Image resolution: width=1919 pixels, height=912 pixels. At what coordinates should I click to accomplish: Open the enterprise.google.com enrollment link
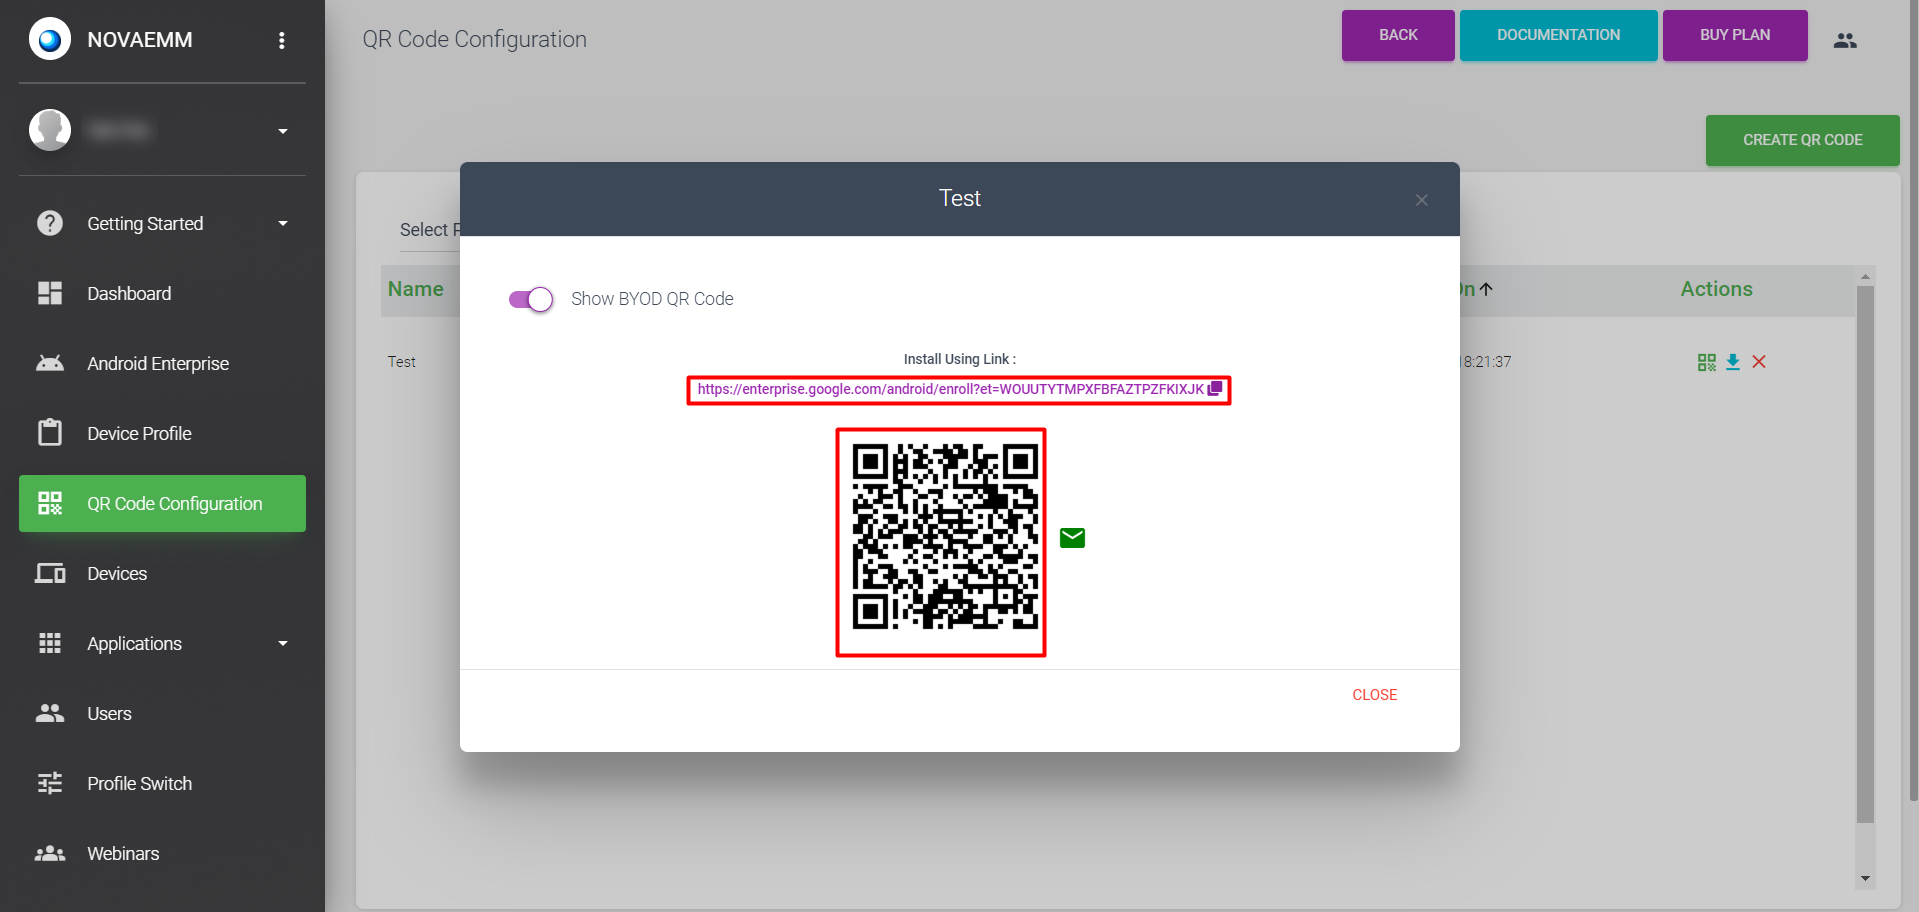tap(950, 389)
